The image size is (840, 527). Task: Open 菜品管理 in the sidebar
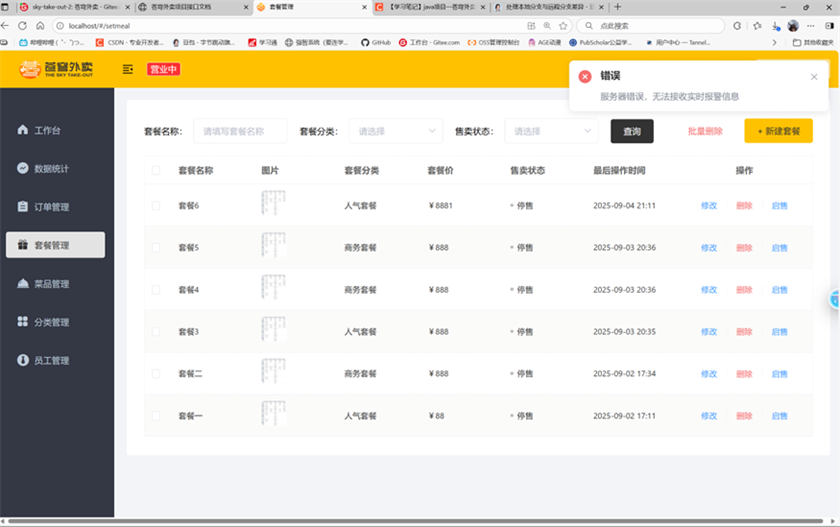[43, 283]
